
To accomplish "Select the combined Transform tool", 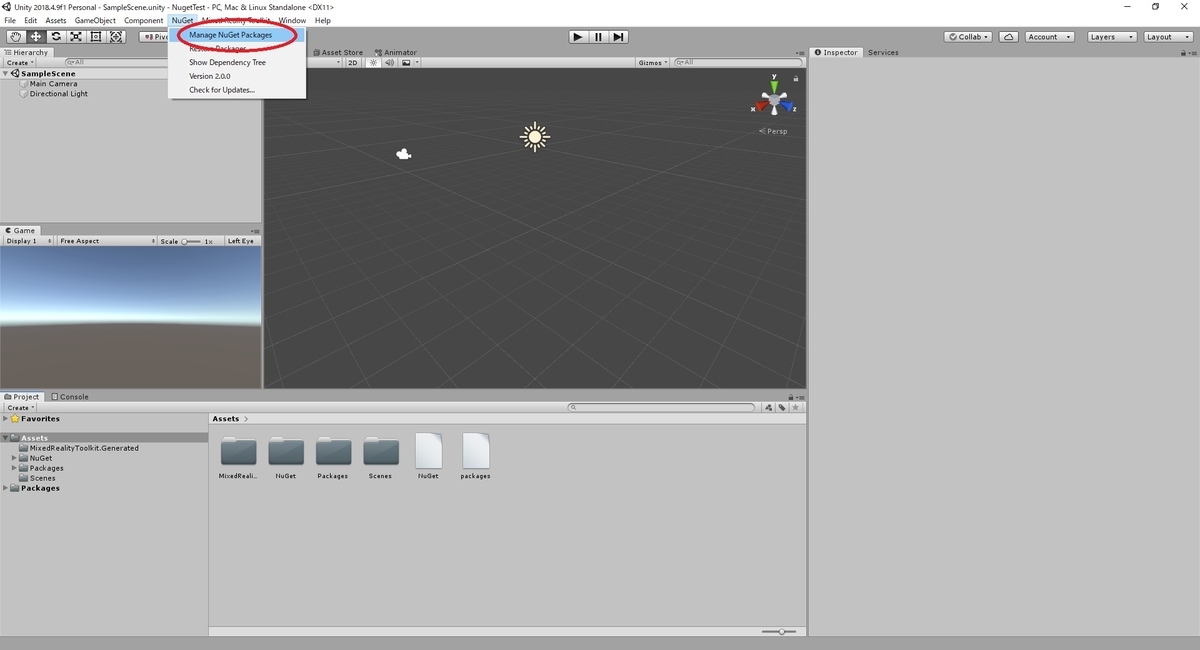I will [x=116, y=37].
